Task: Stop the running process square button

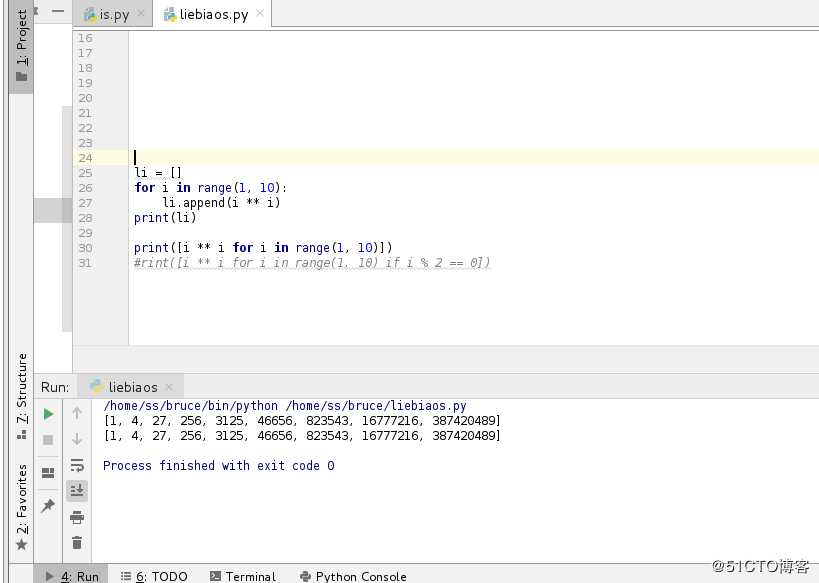Action: tap(48, 440)
